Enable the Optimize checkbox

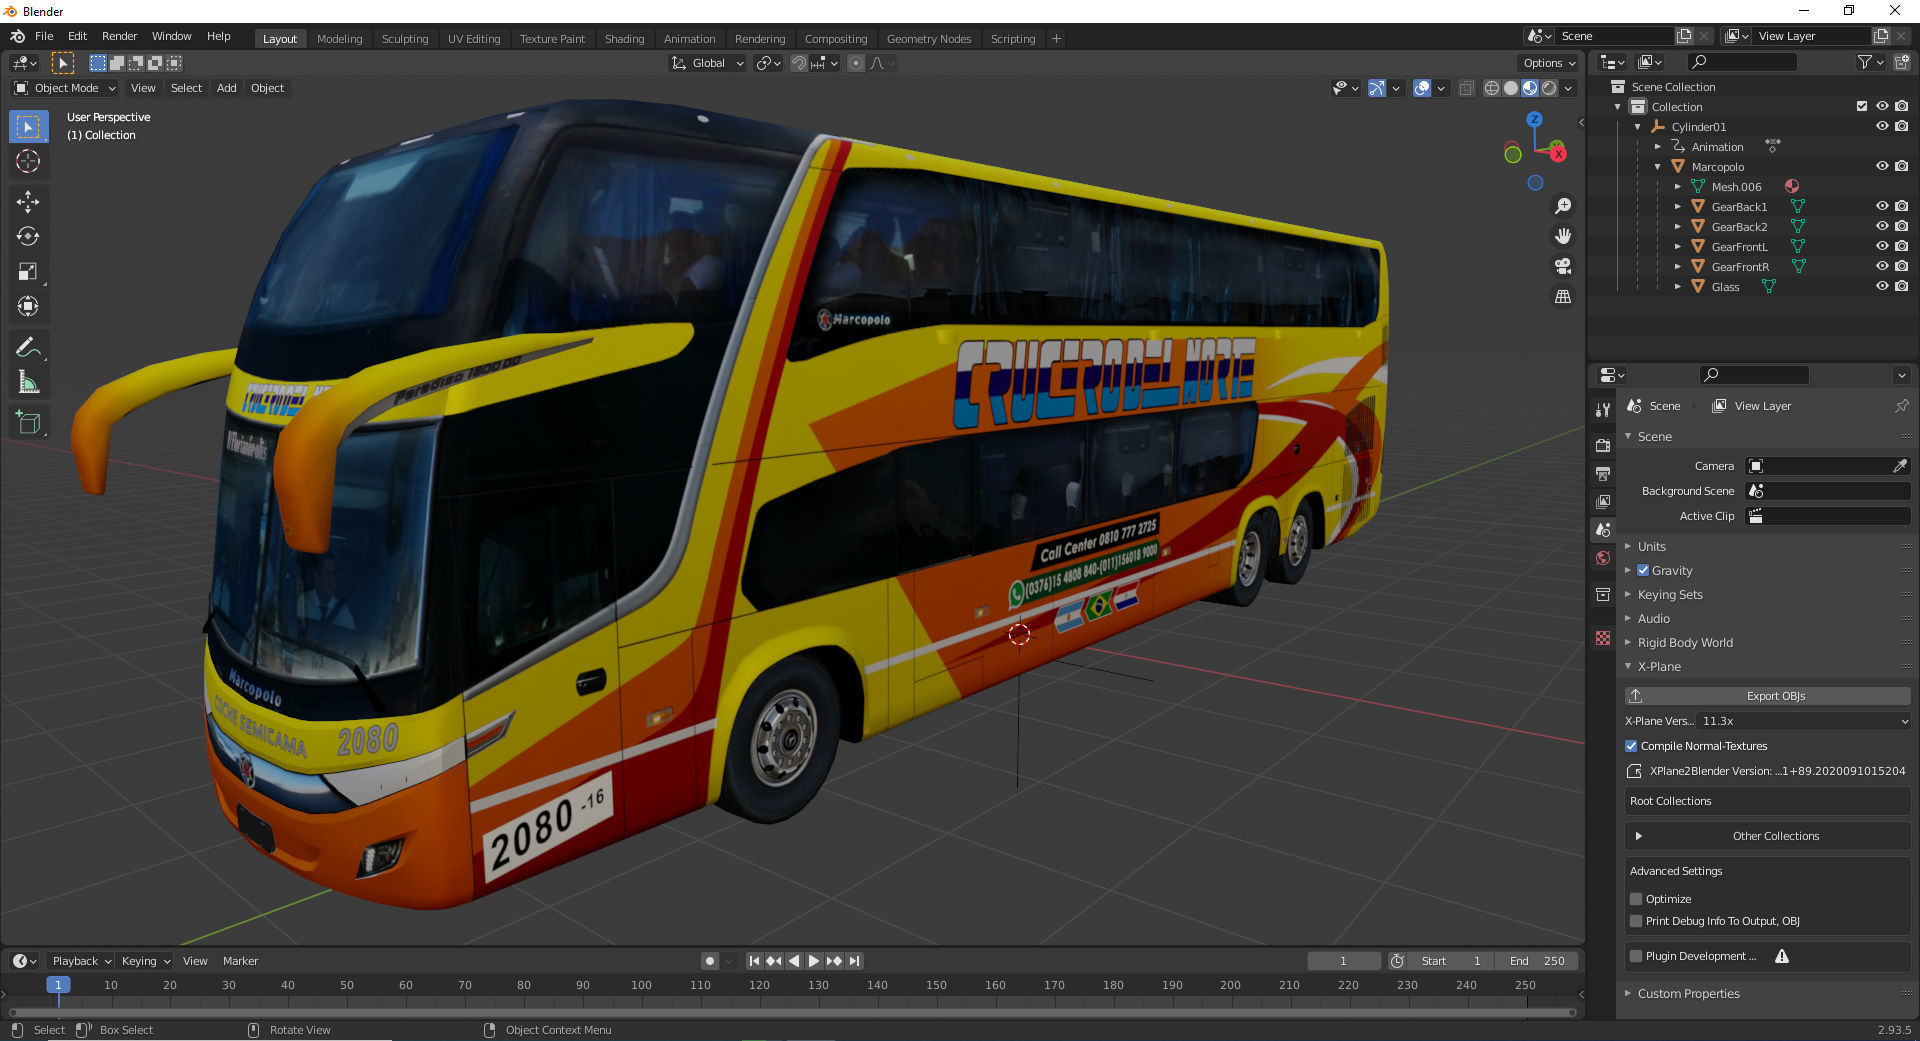[x=1636, y=899]
